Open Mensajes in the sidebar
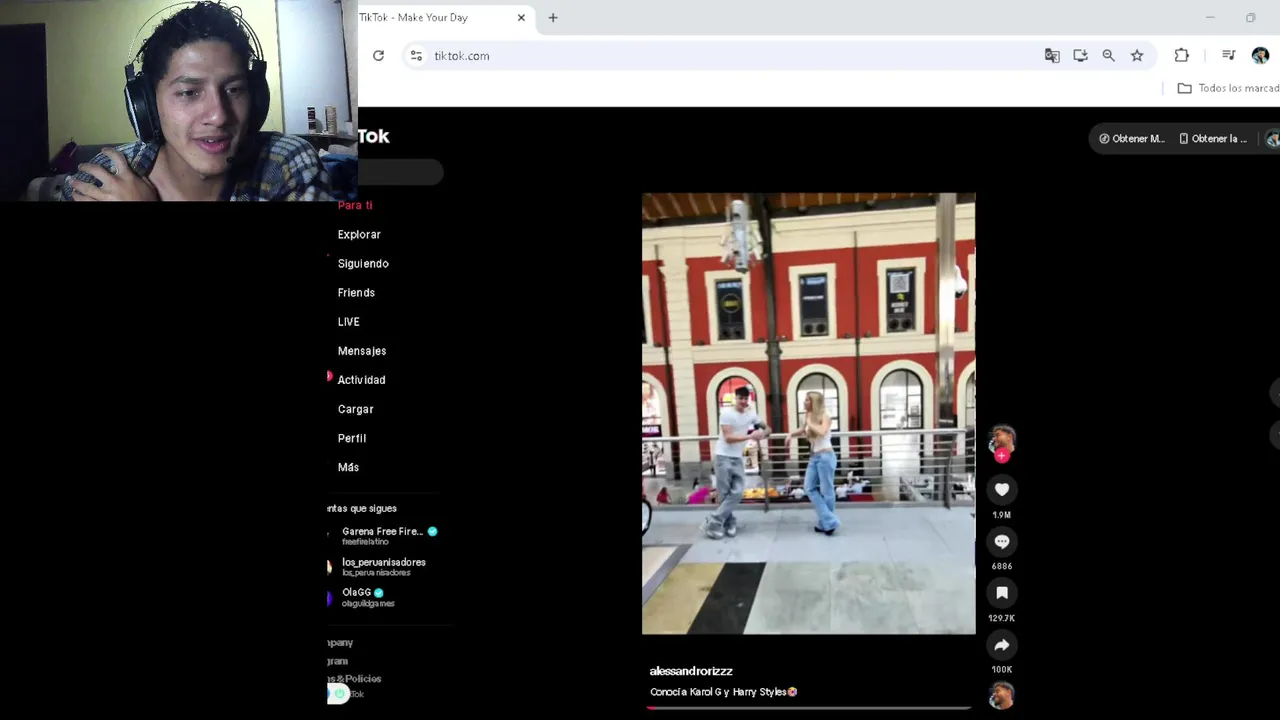 tap(362, 351)
